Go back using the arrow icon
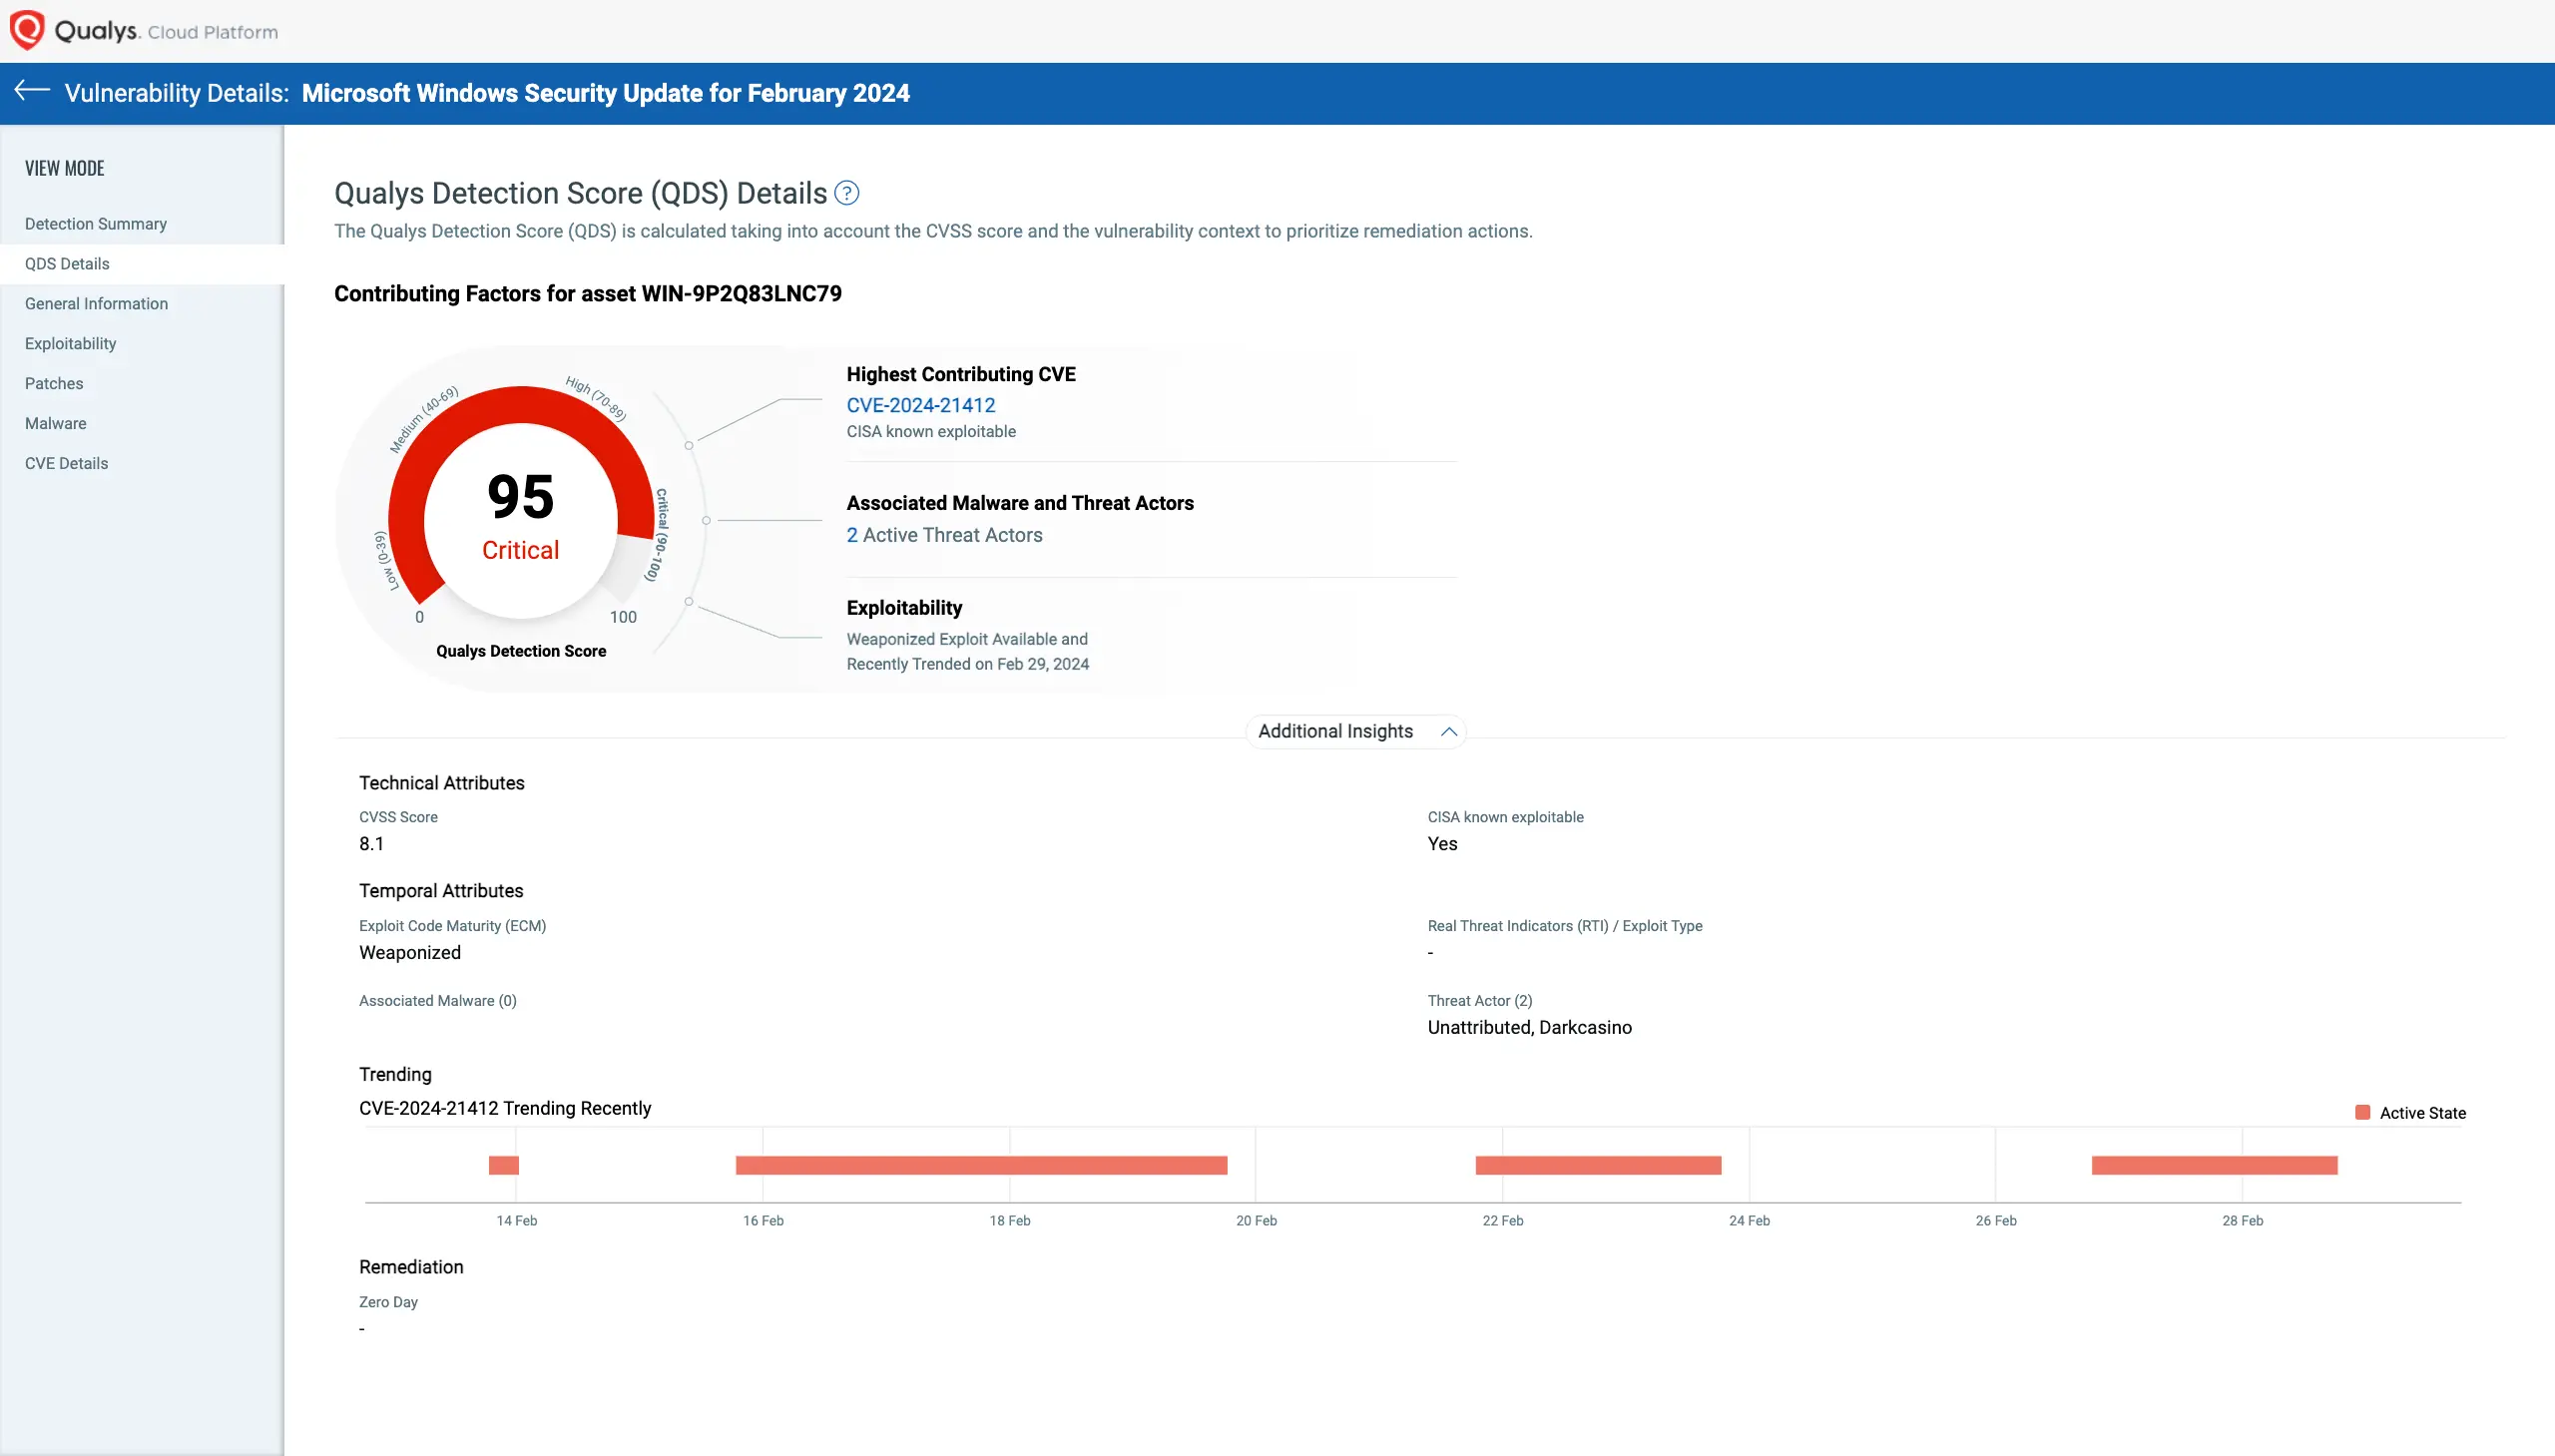2555x1456 pixels. click(x=32, y=91)
